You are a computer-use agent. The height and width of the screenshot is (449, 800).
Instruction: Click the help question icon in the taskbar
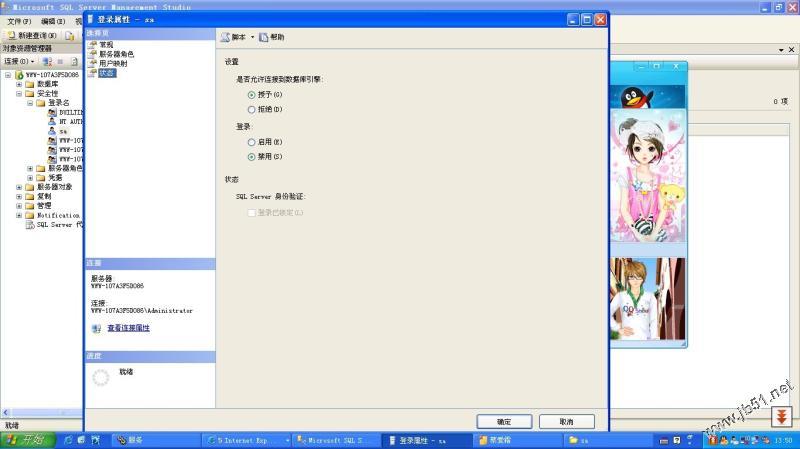click(677, 440)
